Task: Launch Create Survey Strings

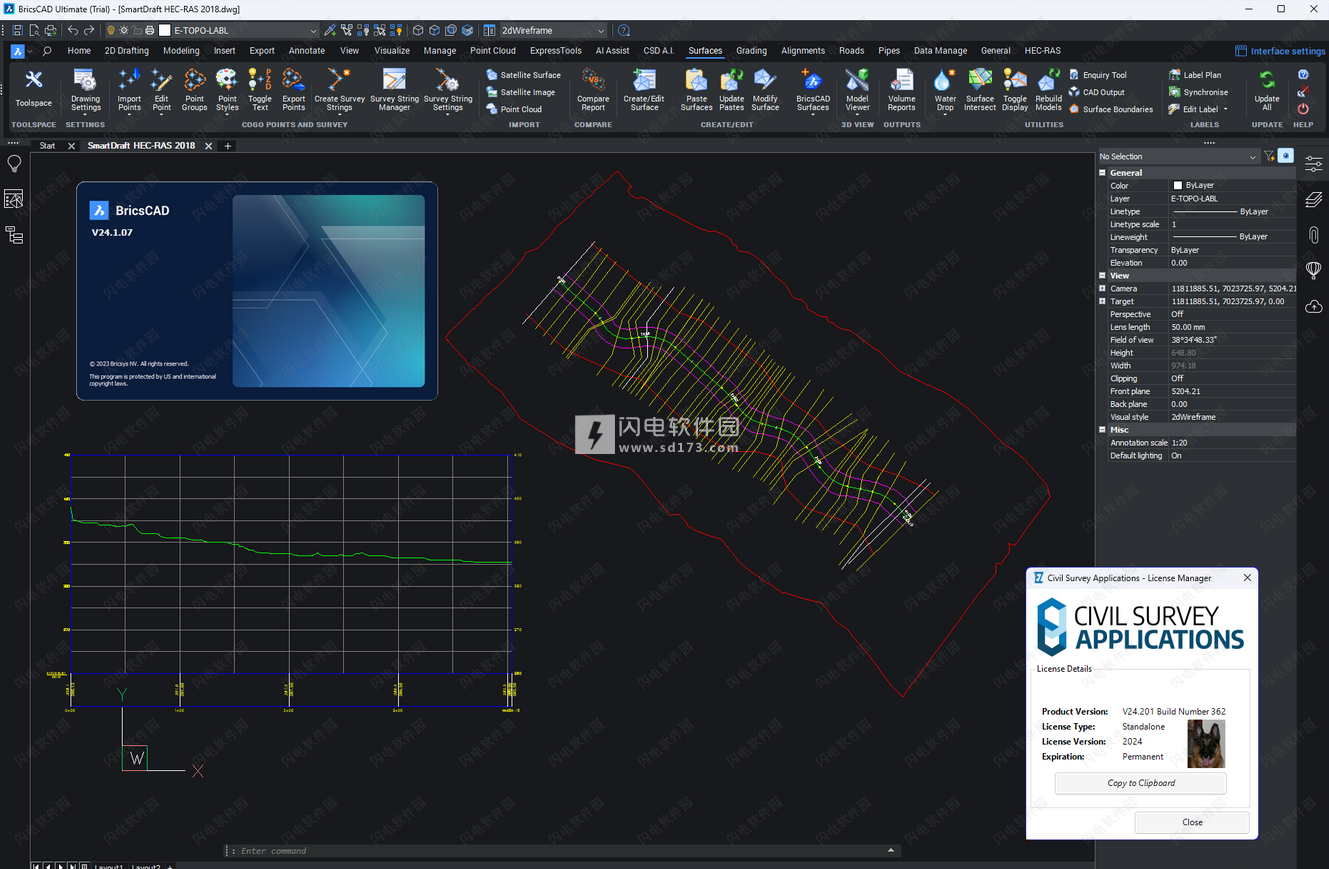Action: click(339, 90)
